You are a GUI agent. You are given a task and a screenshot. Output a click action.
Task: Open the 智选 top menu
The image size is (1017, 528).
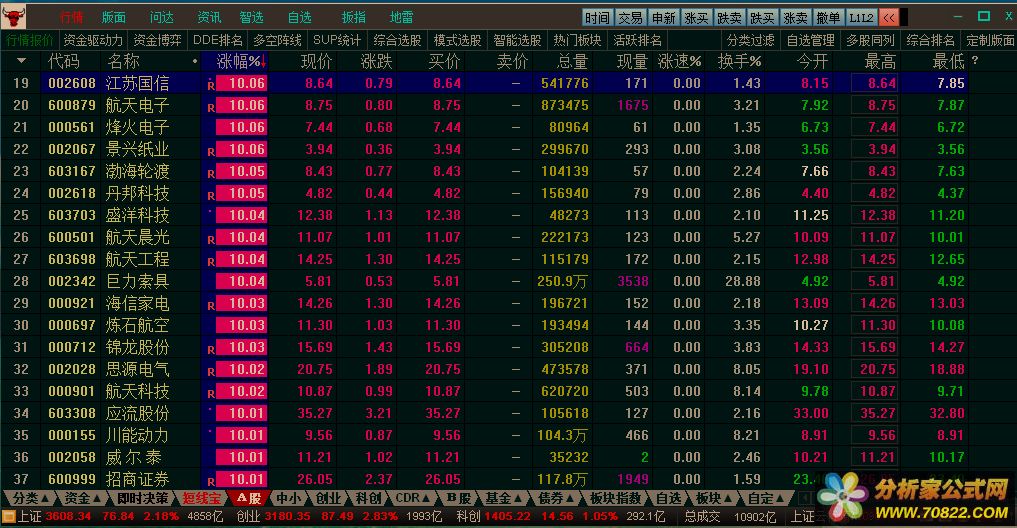point(251,18)
